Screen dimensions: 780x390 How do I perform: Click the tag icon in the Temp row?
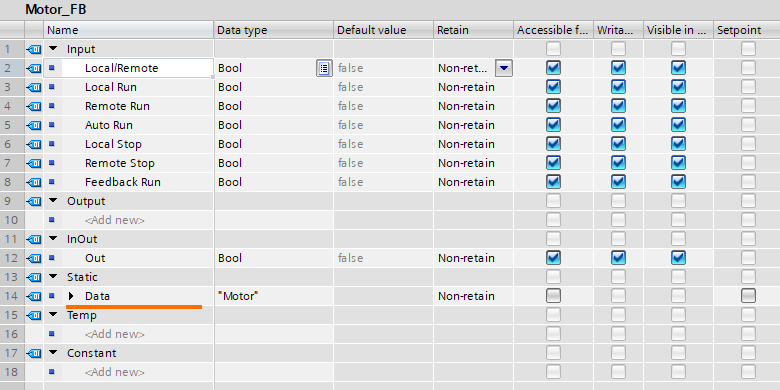pyautogui.click(x=34, y=315)
